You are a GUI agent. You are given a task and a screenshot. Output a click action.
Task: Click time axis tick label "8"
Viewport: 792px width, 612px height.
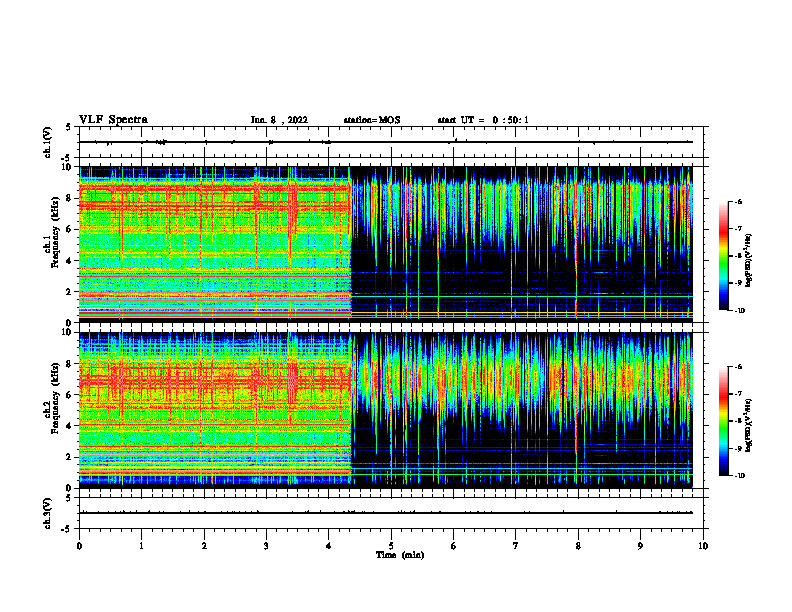click(578, 546)
